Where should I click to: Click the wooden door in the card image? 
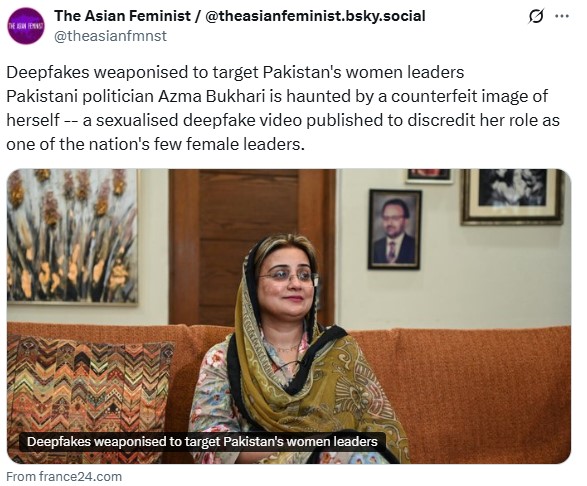[252, 247]
